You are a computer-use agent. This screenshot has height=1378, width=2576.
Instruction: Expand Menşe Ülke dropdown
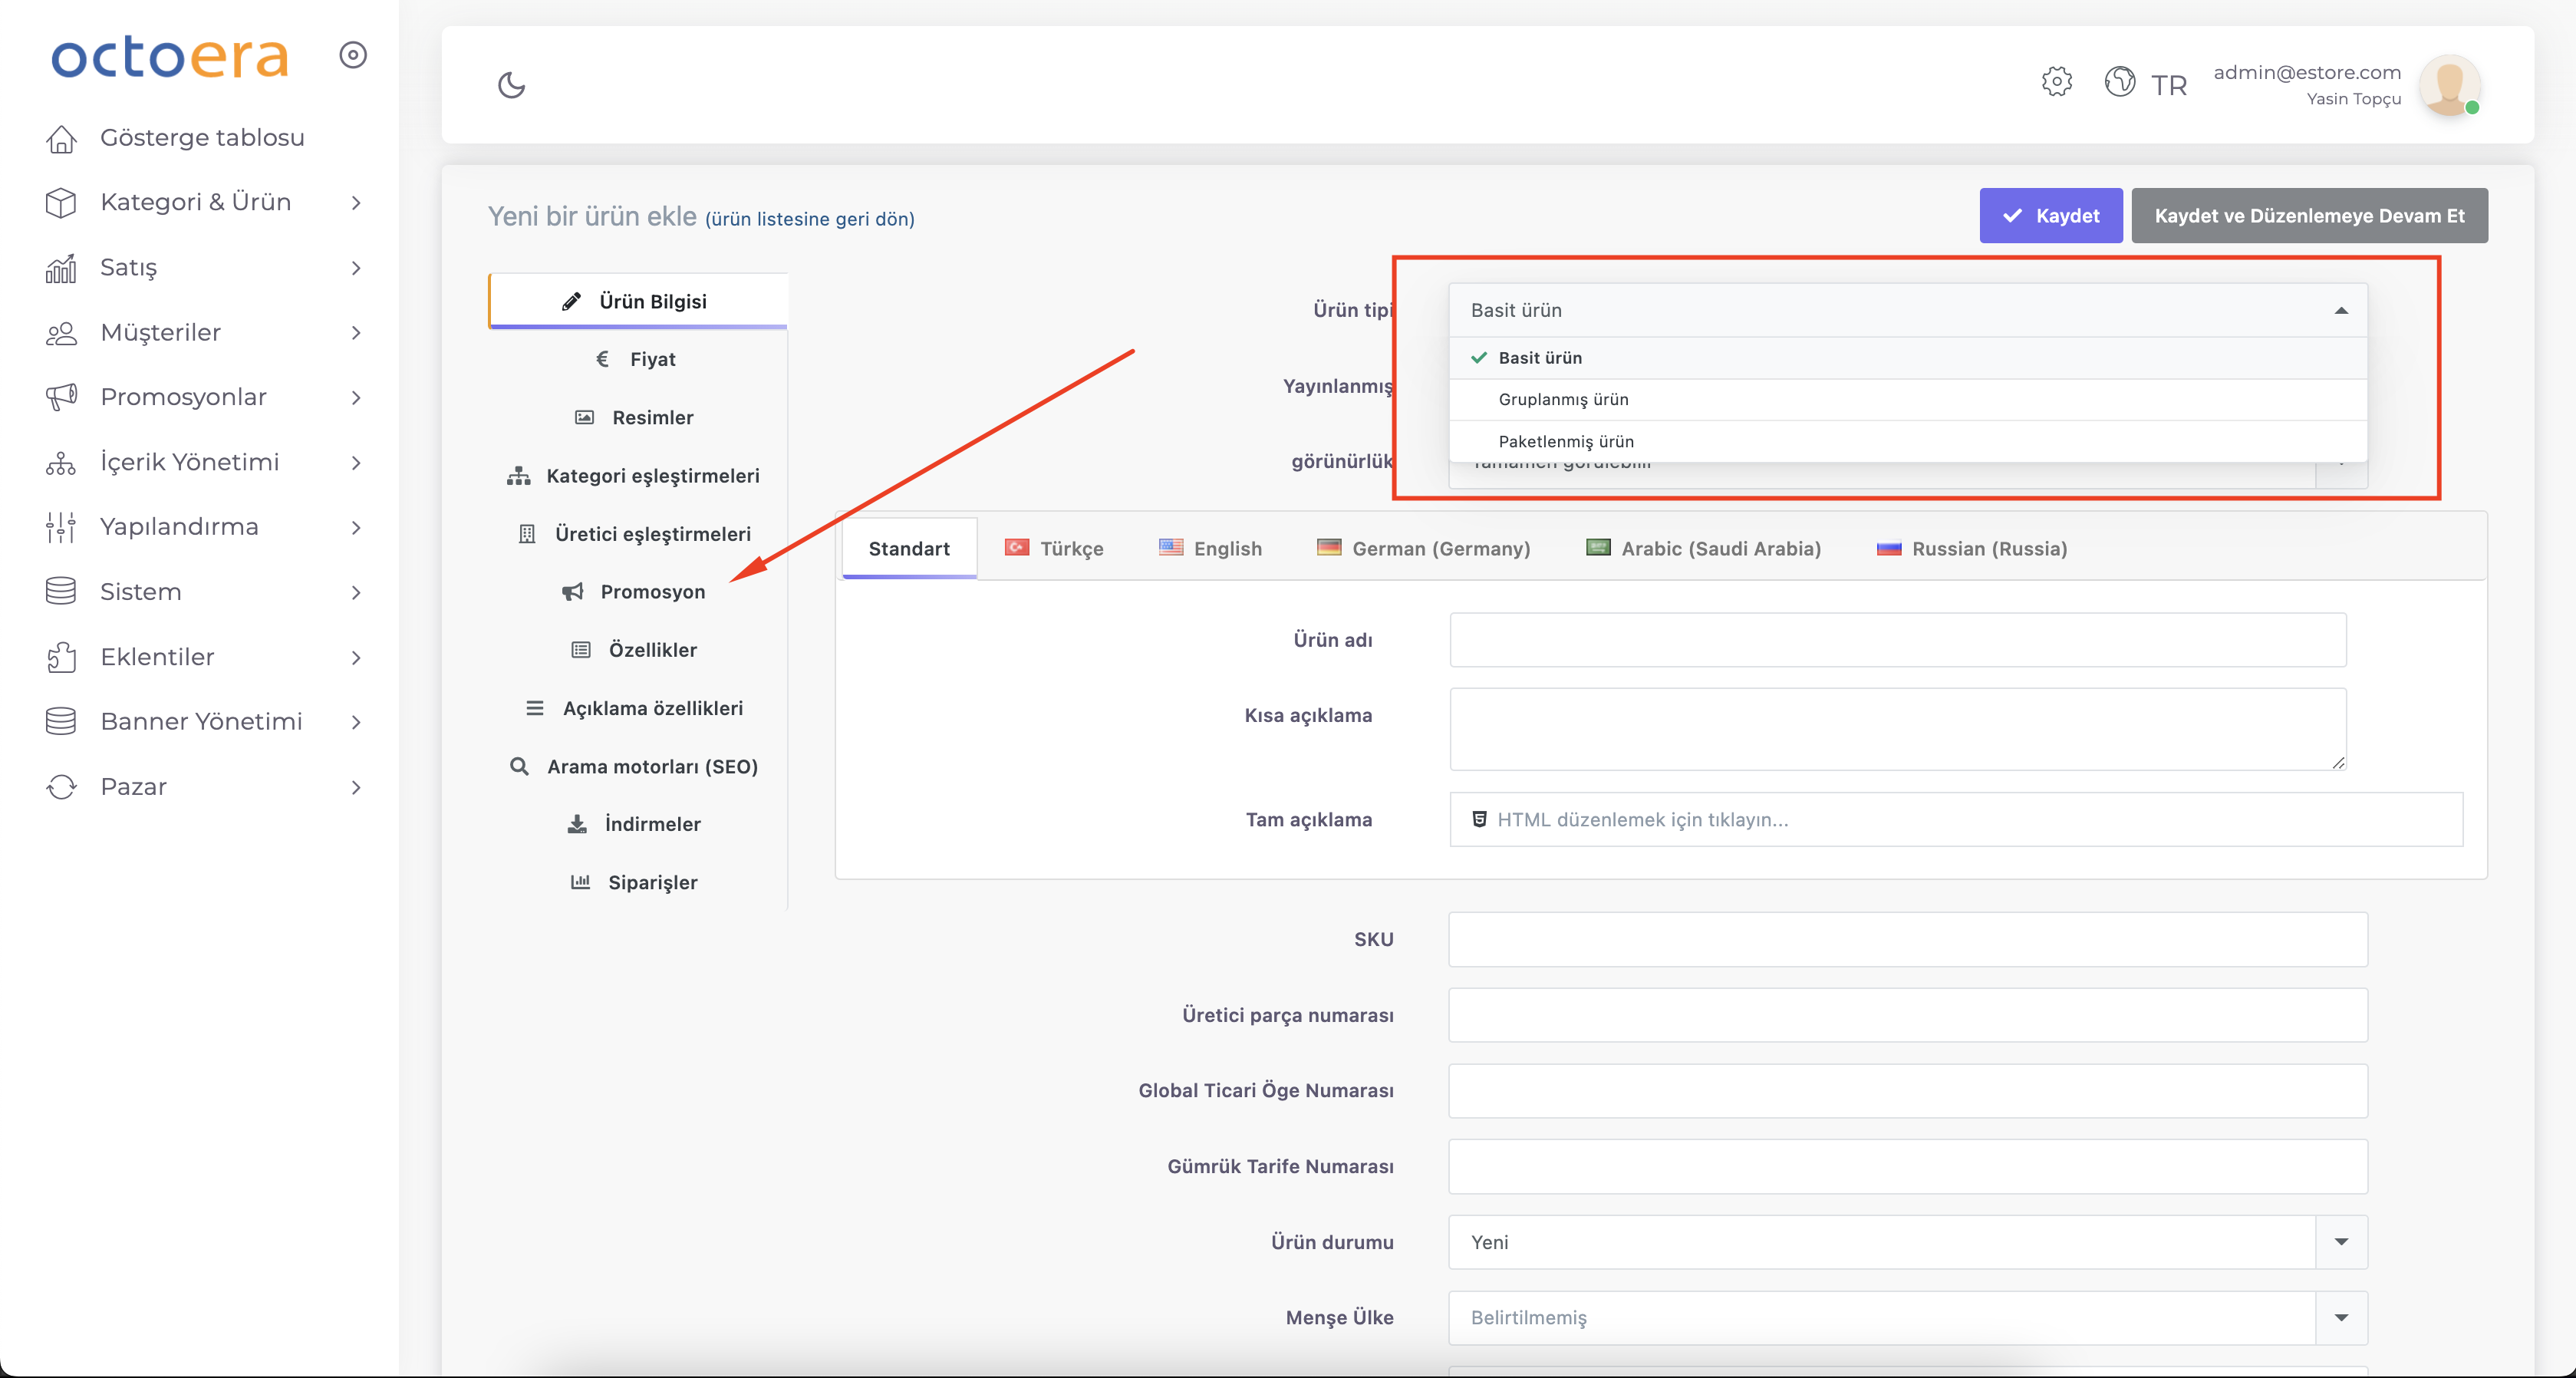(2340, 1317)
